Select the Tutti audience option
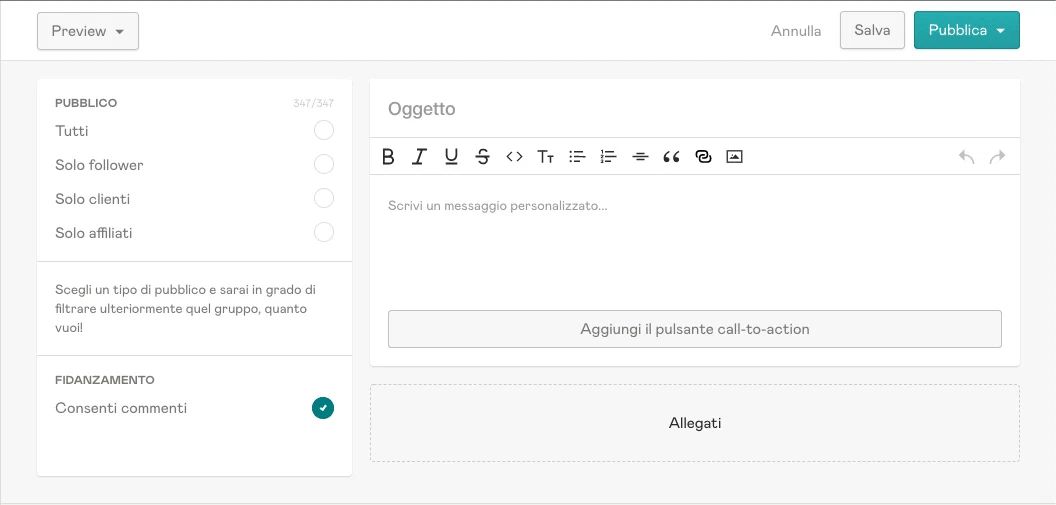The image size is (1056, 505). (323, 131)
